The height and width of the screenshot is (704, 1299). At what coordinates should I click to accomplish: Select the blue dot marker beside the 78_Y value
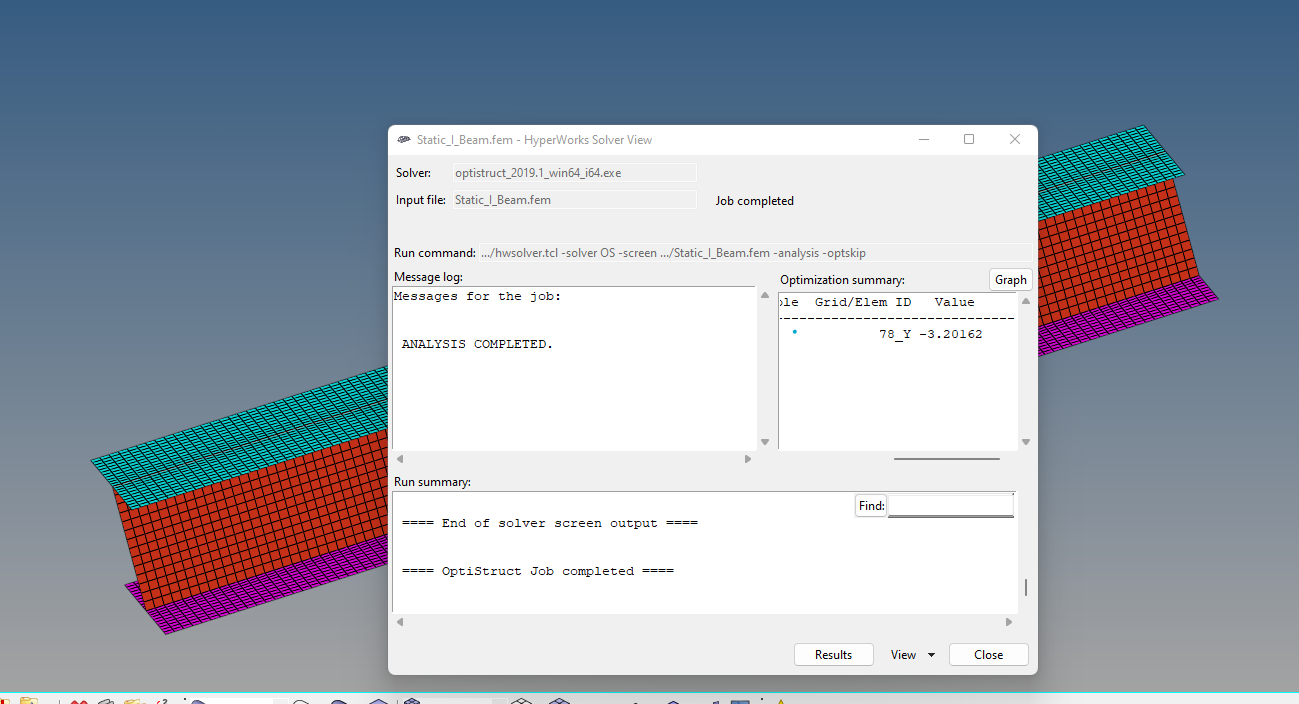click(x=795, y=332)
